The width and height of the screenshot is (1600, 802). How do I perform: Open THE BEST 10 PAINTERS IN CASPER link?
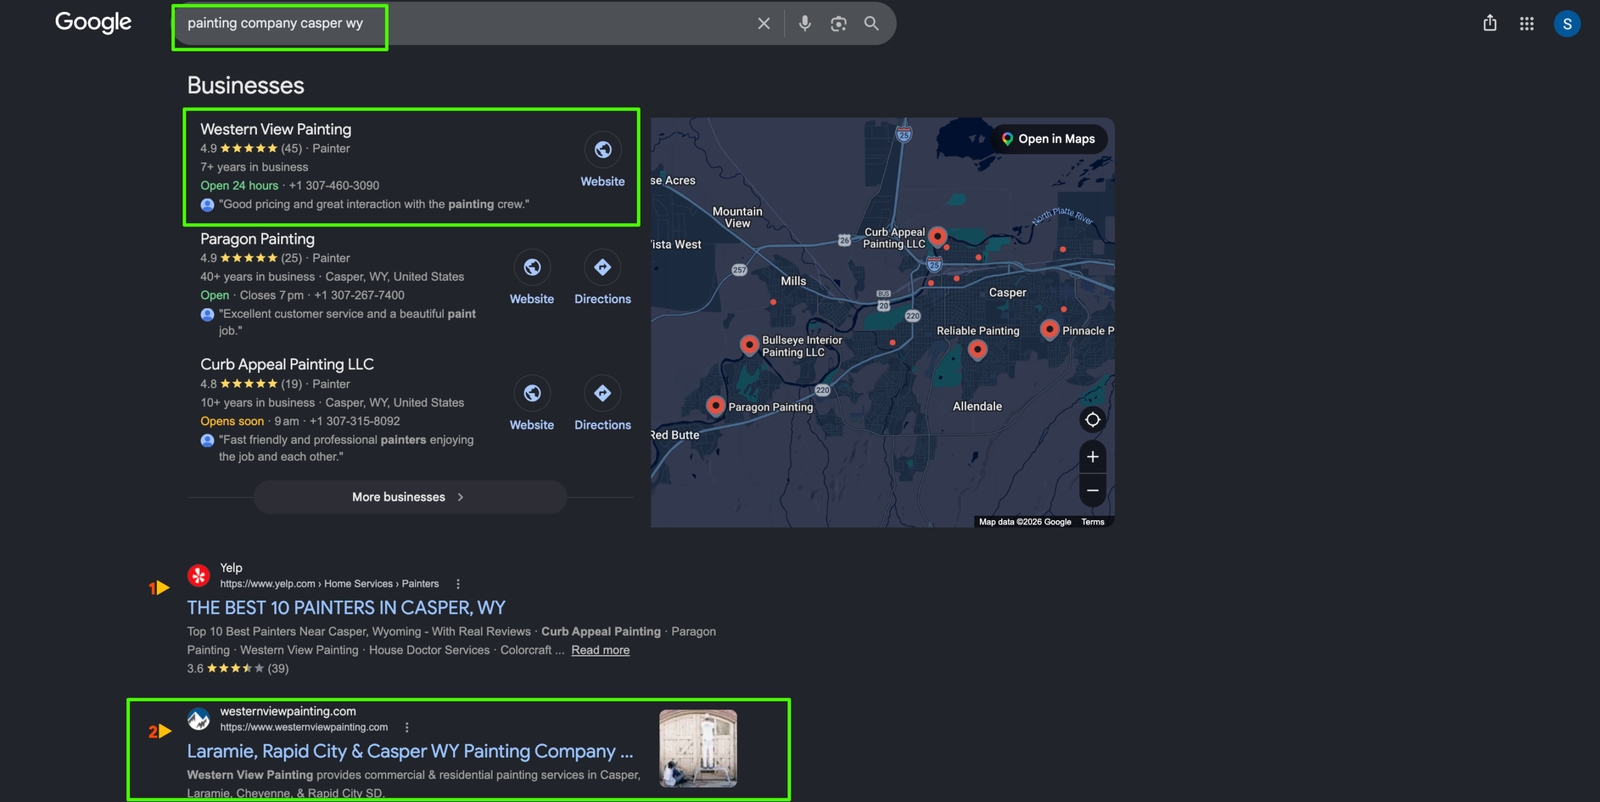point(346,608)
